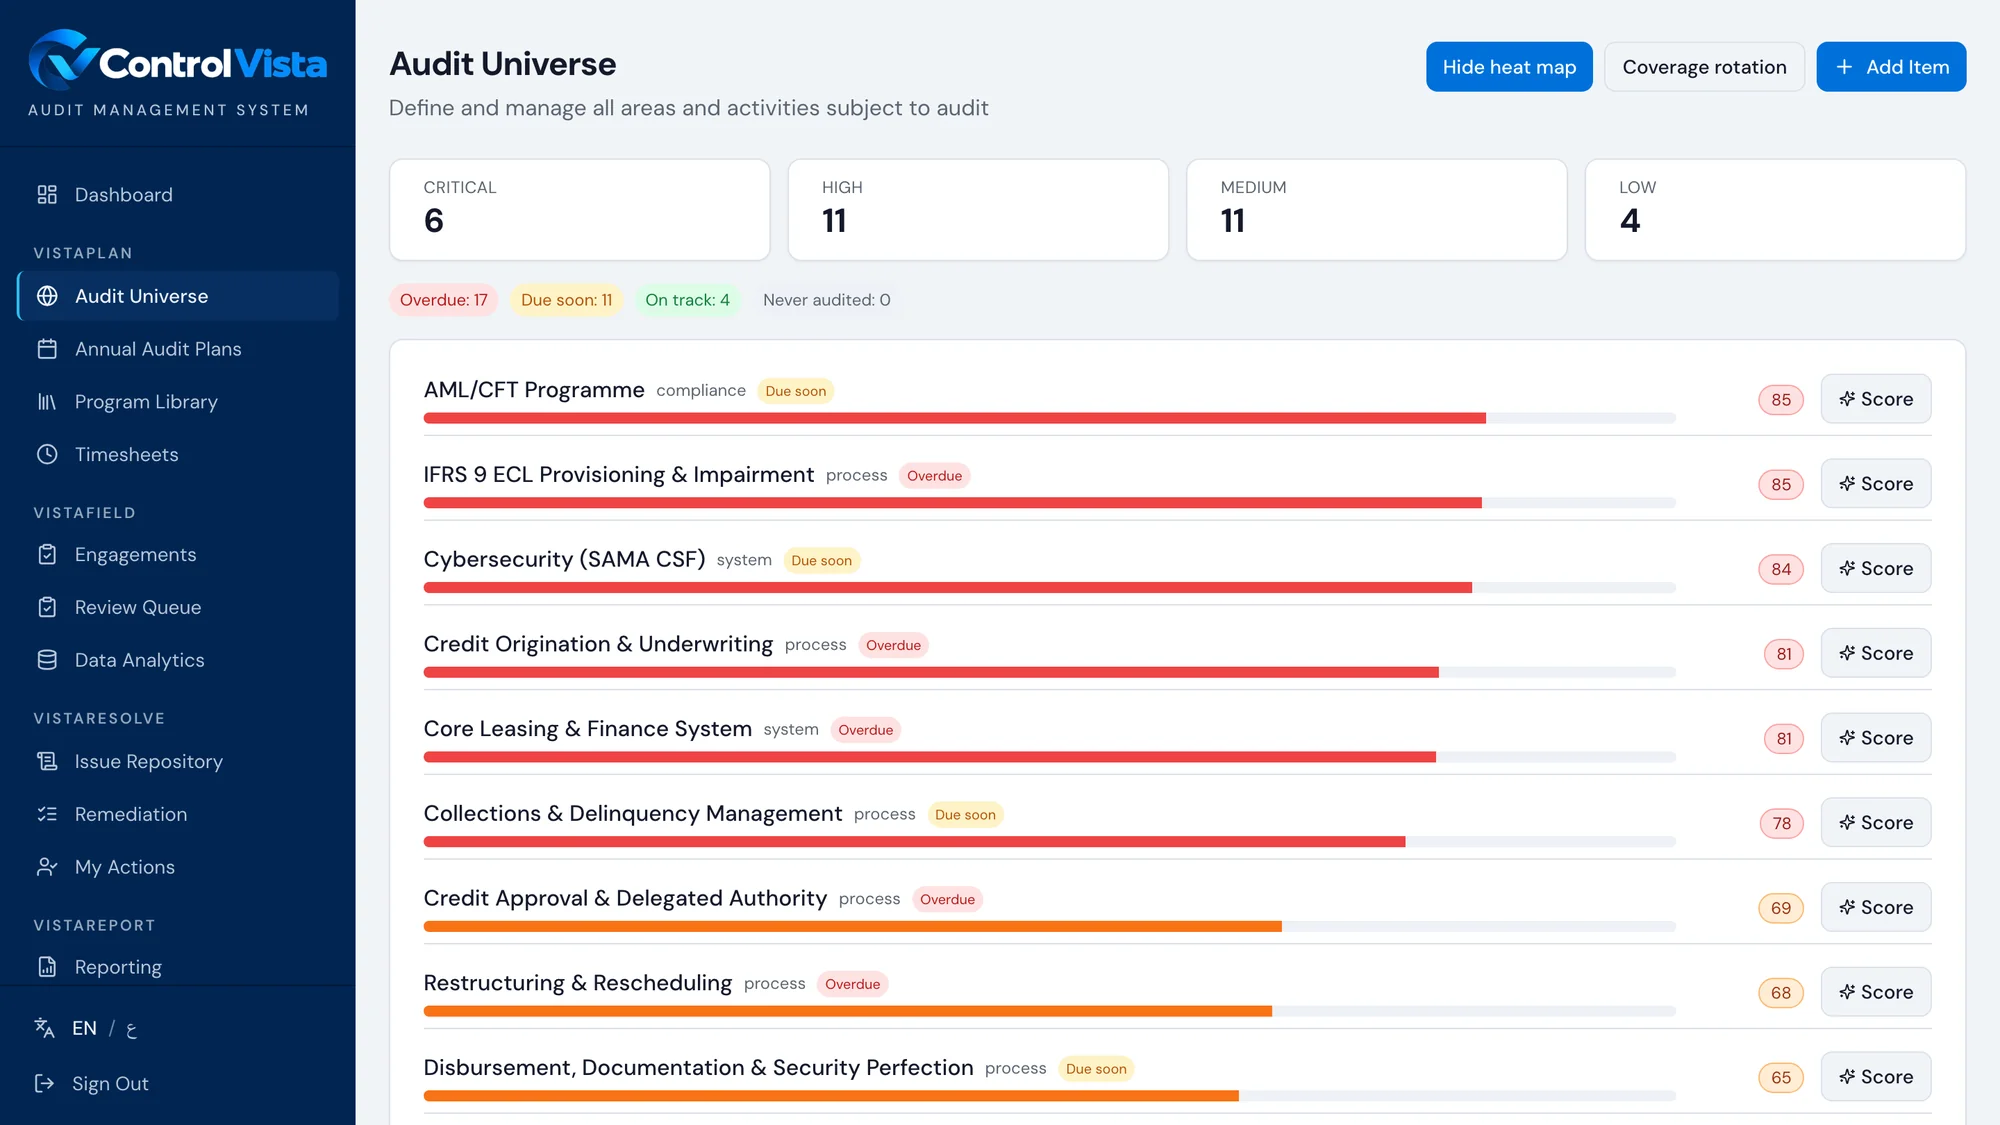The width and height of the screenshot is (2000, 1125).
Task: Click the 85 score badge for AML/CFT
Action: 1781,400
